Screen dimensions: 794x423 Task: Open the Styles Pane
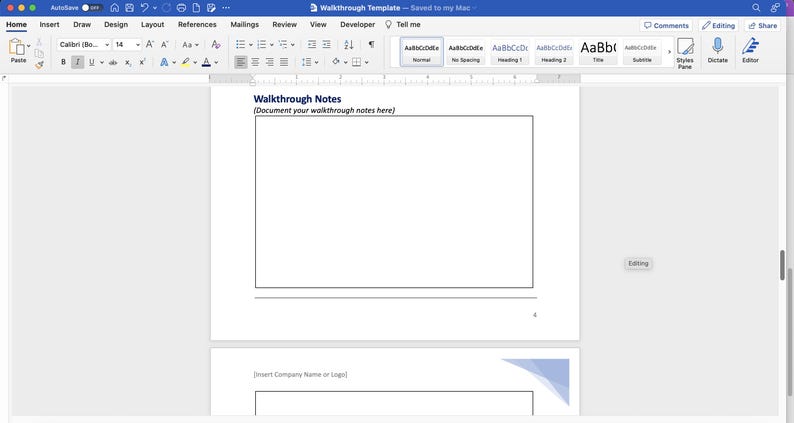pyautogui.click(x=685, y=53)
